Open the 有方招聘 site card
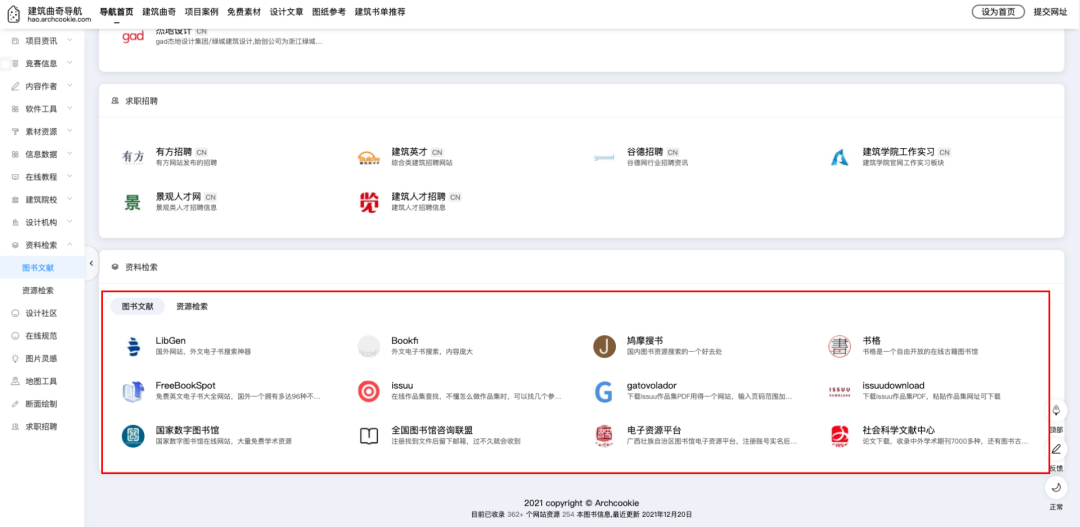This screenshot has width=1080, height=527. [173, 157]
